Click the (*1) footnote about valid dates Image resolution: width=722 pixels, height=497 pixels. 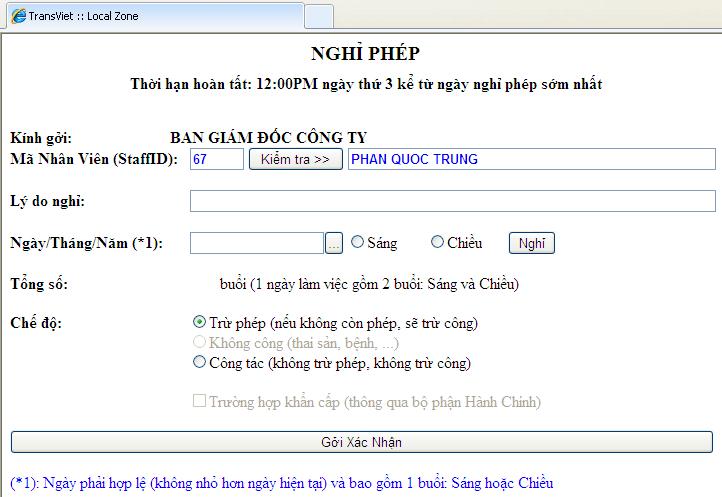click(282, 483)
